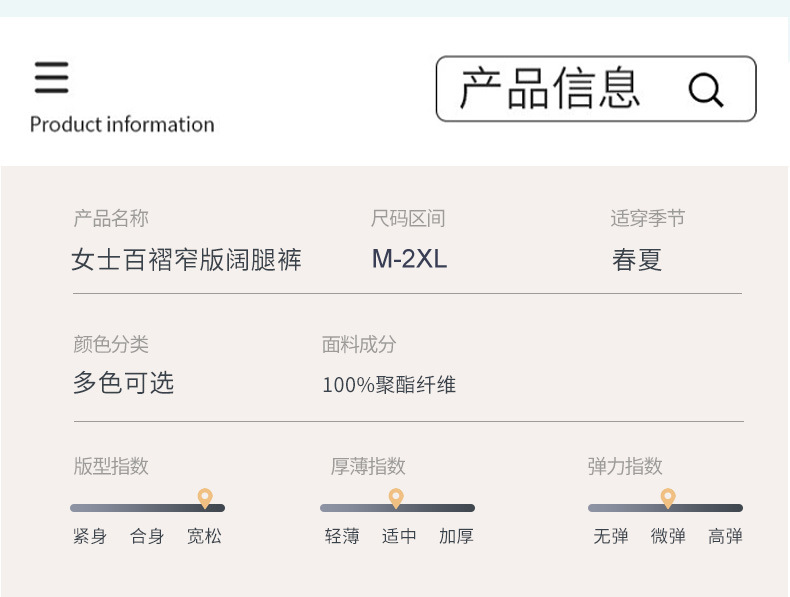790x597 pixels.
Task: Click the elasticity index location pin
Action: tap(668, 497)
